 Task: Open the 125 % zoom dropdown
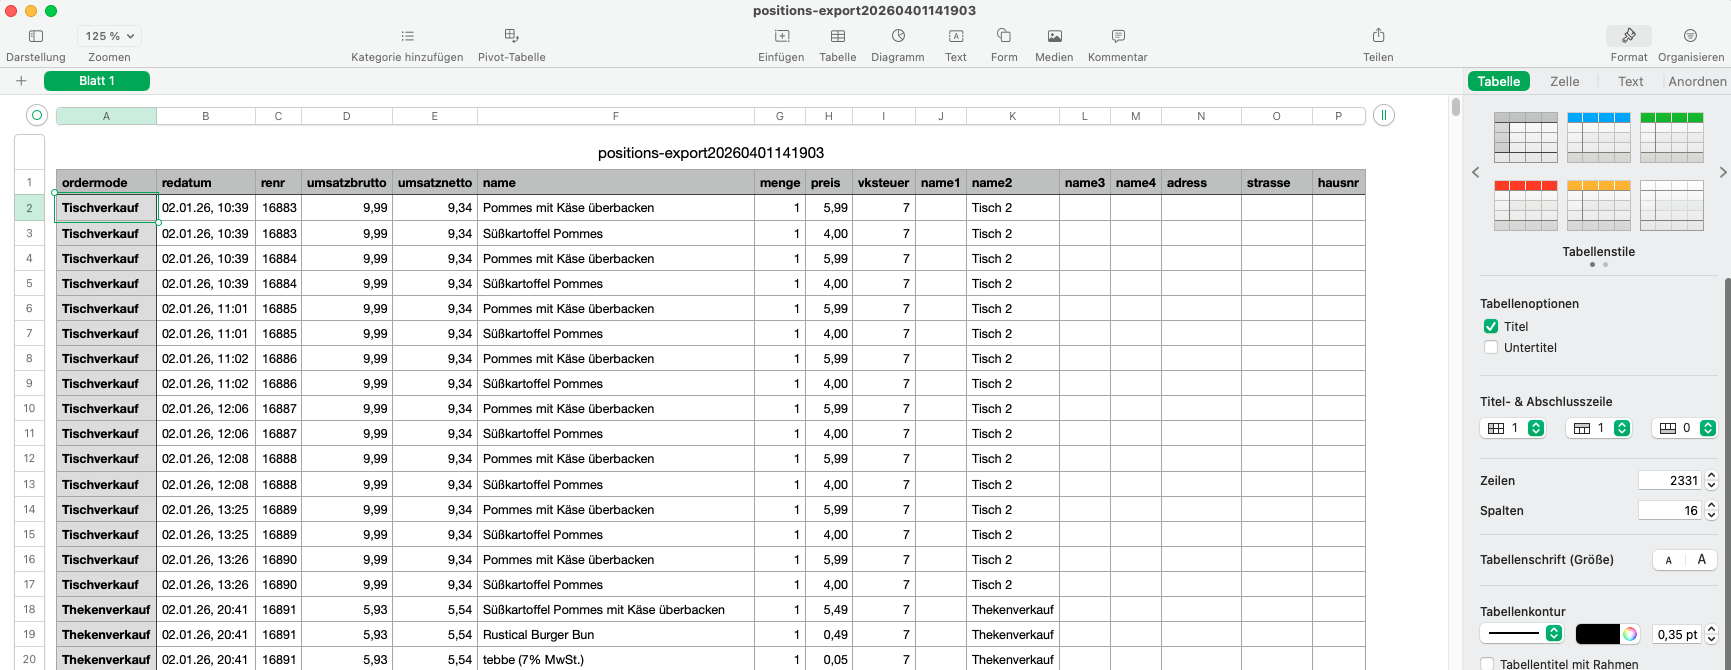[x=110, y=36]
